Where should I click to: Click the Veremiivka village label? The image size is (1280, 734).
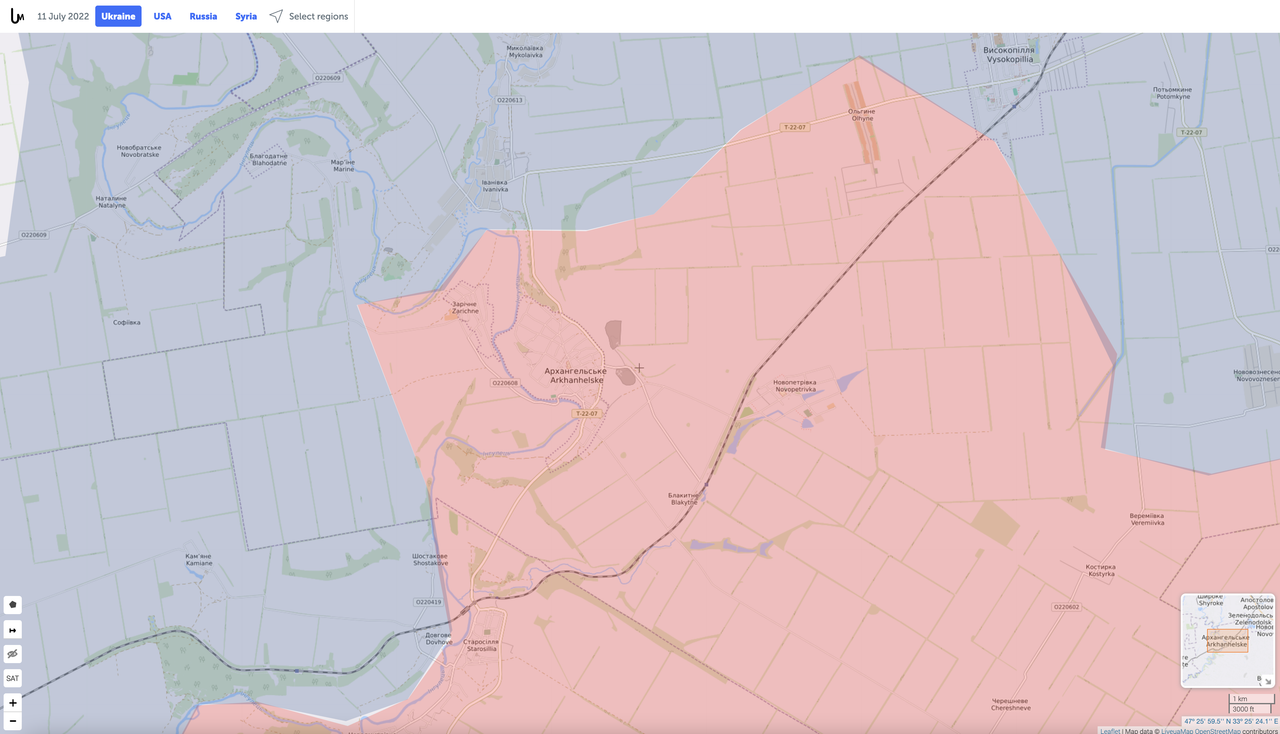tap(1146, 519)
